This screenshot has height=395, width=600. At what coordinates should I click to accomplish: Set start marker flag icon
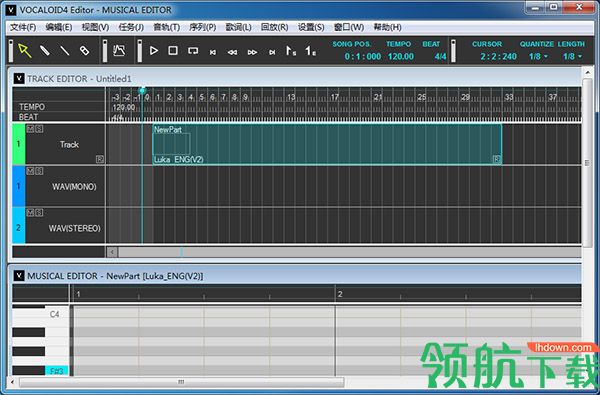click(291, 51)
